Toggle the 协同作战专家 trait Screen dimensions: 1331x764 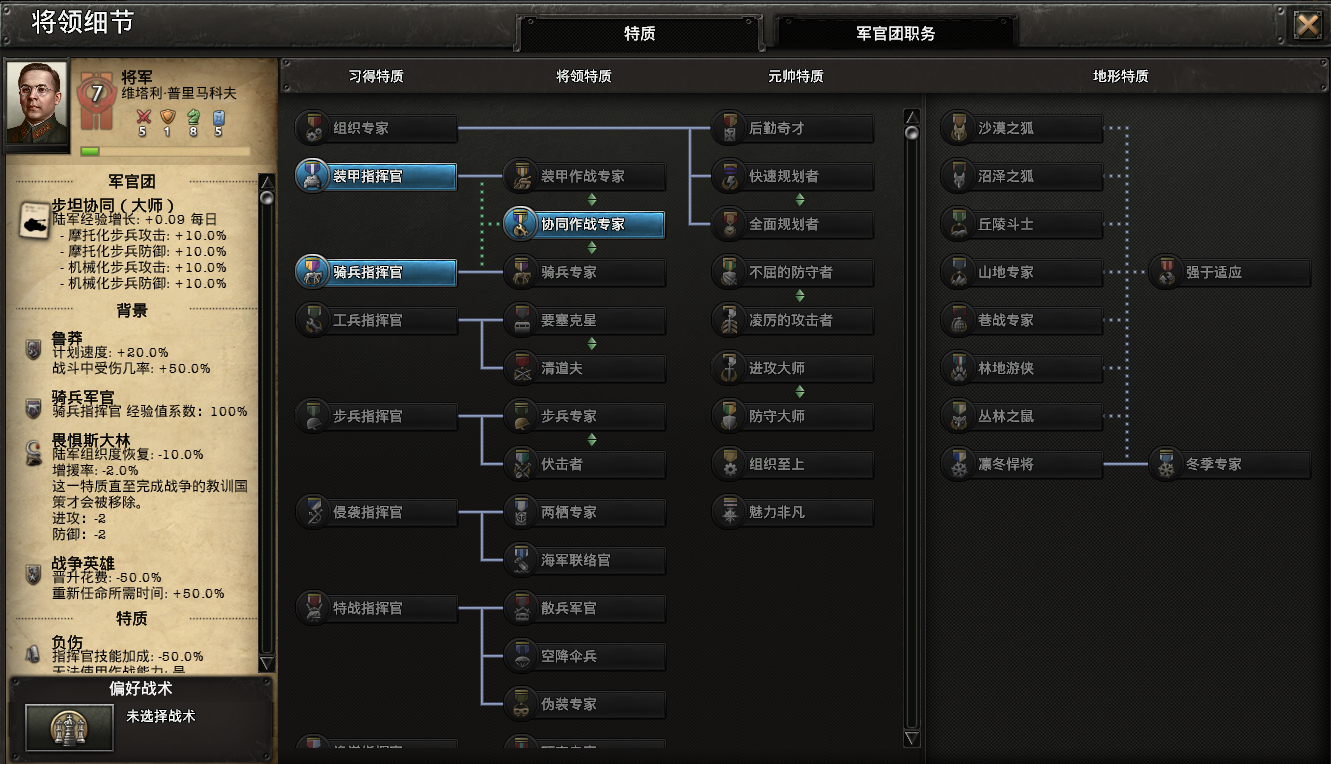pos(585,225)
